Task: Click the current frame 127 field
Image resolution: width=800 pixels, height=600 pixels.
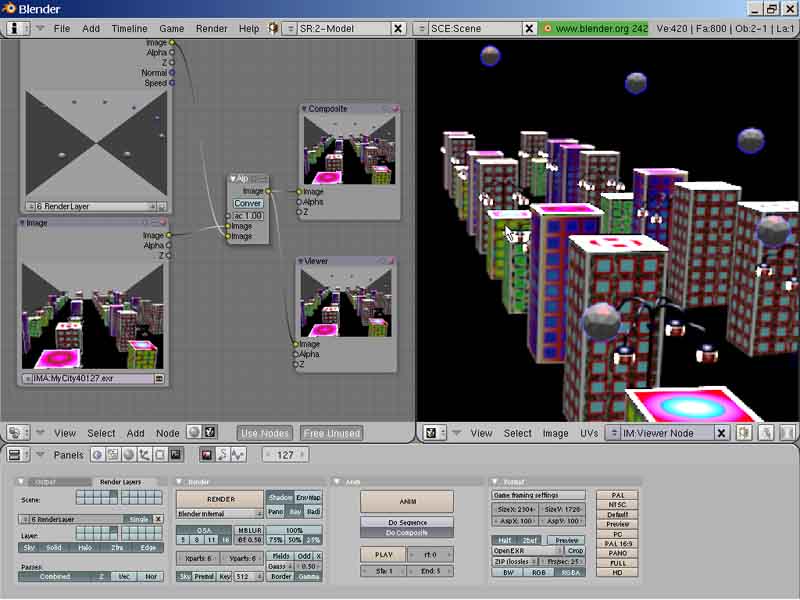Action: click(285, 455)
